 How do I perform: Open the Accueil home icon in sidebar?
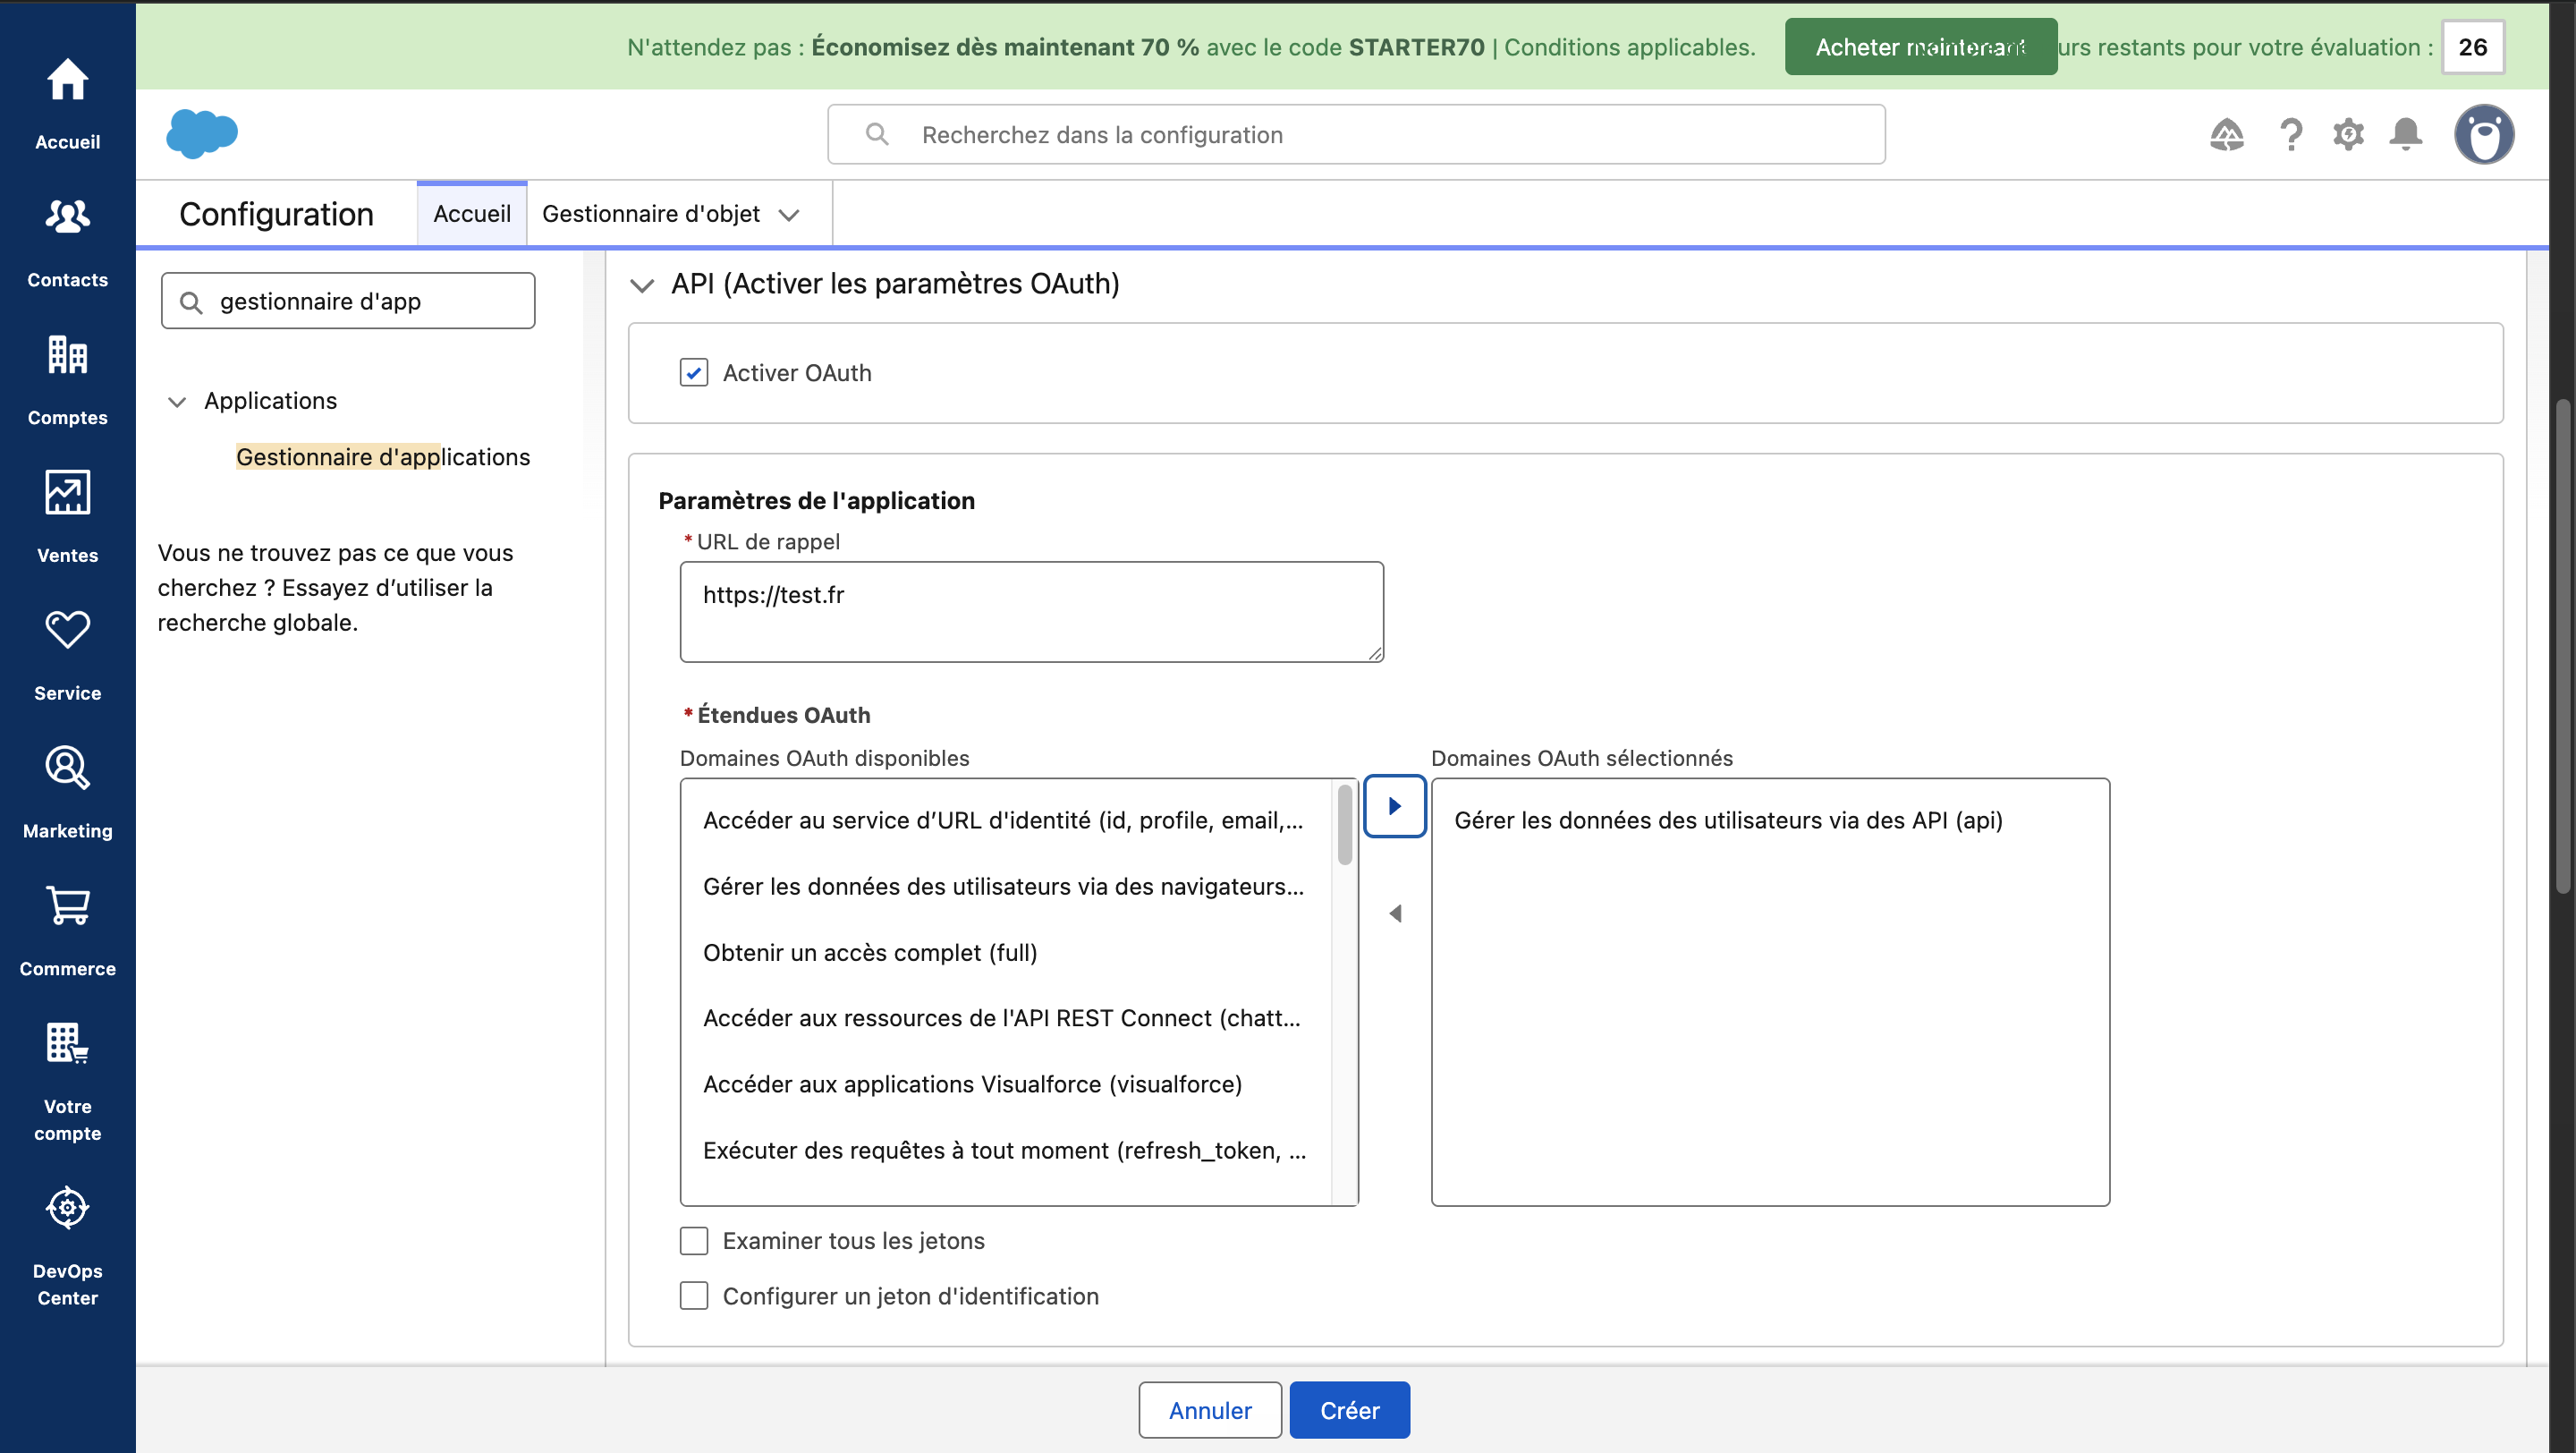coord(67,81)
